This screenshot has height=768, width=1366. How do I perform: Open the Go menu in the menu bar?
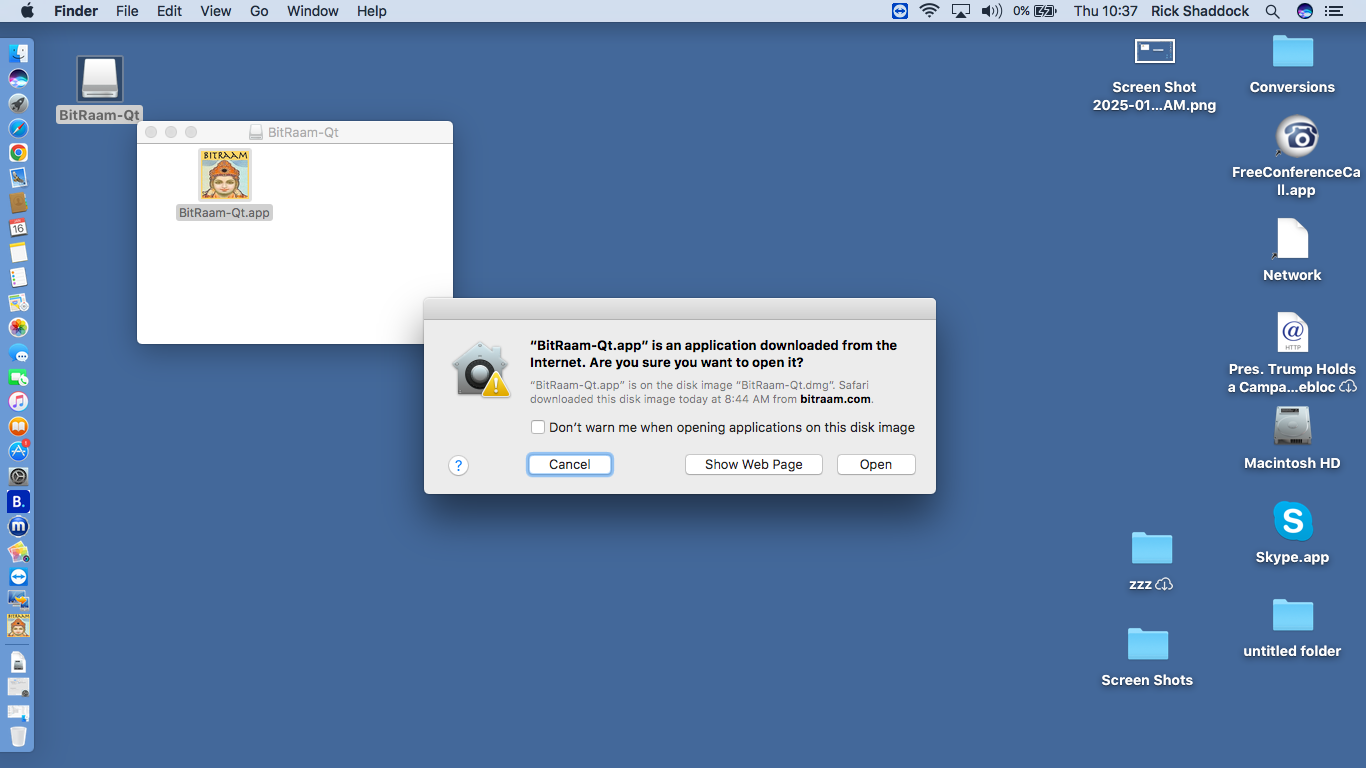(x=259, y=11)
